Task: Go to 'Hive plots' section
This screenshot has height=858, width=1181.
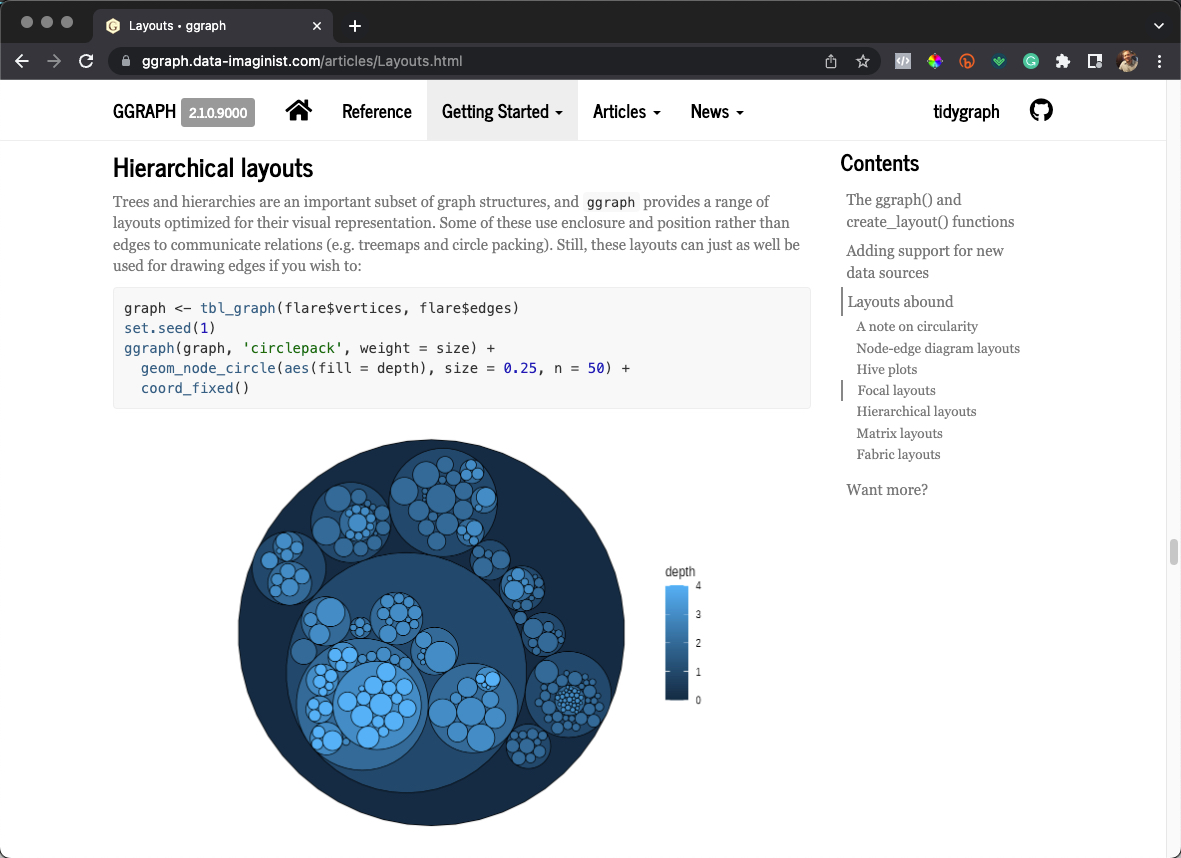Action: 887,369
